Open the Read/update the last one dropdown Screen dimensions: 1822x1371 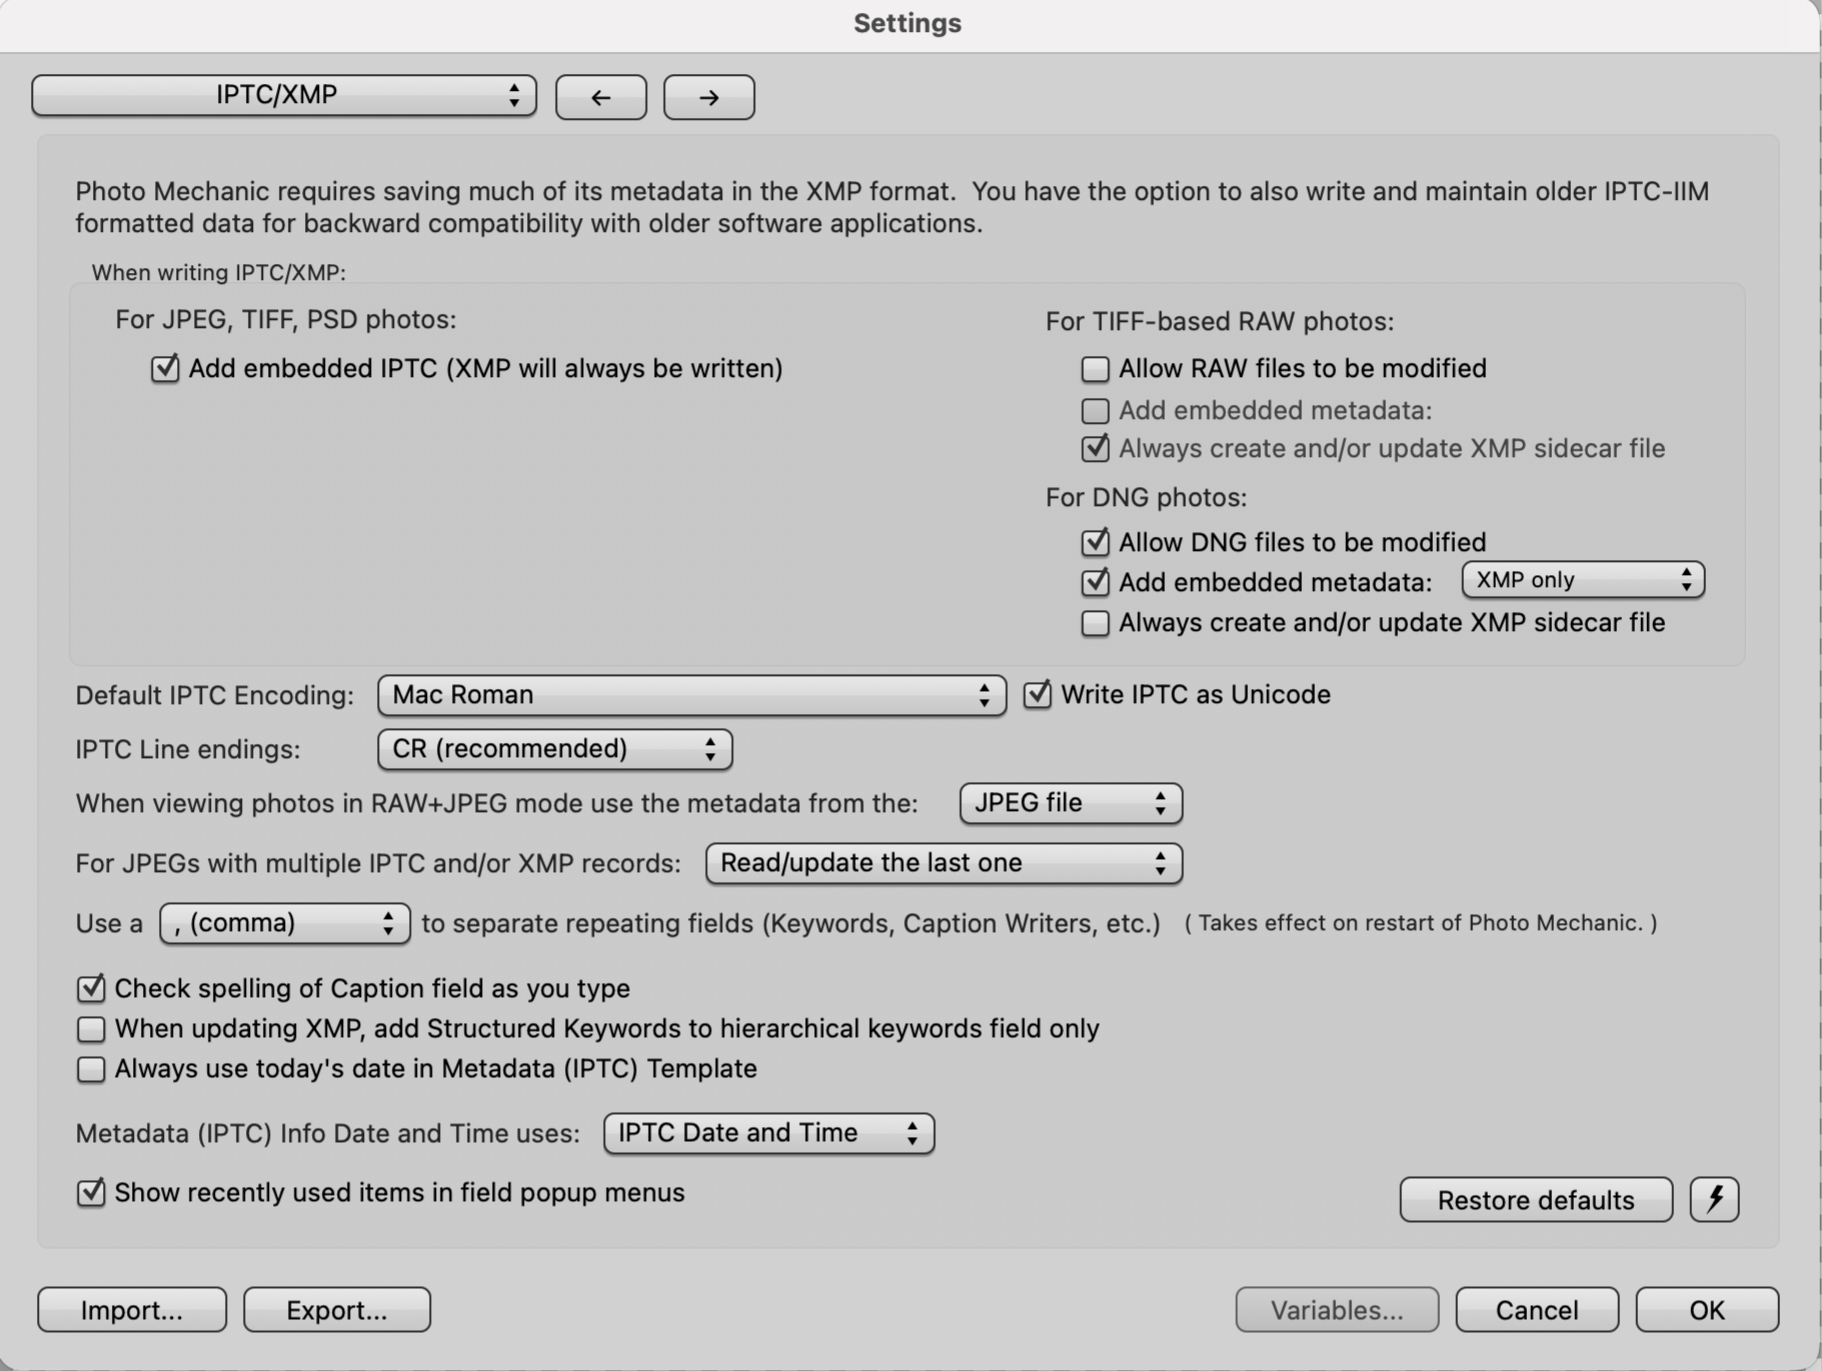click(944, 863)
